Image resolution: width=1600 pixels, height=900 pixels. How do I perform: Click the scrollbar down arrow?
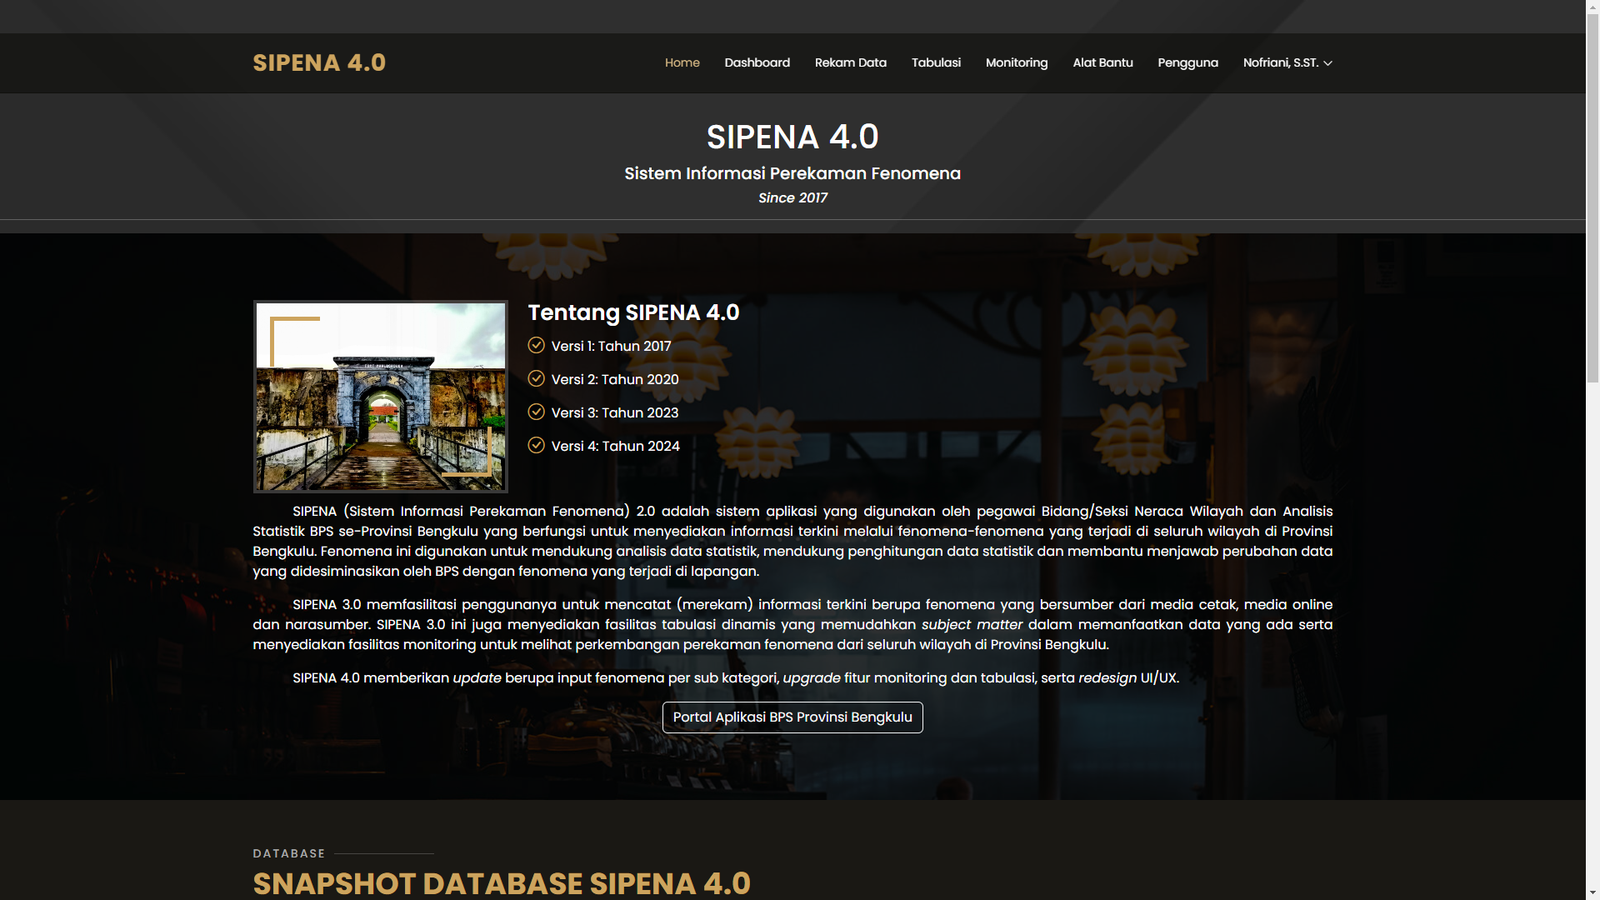pyautogui.click(x=1593, y=892)
